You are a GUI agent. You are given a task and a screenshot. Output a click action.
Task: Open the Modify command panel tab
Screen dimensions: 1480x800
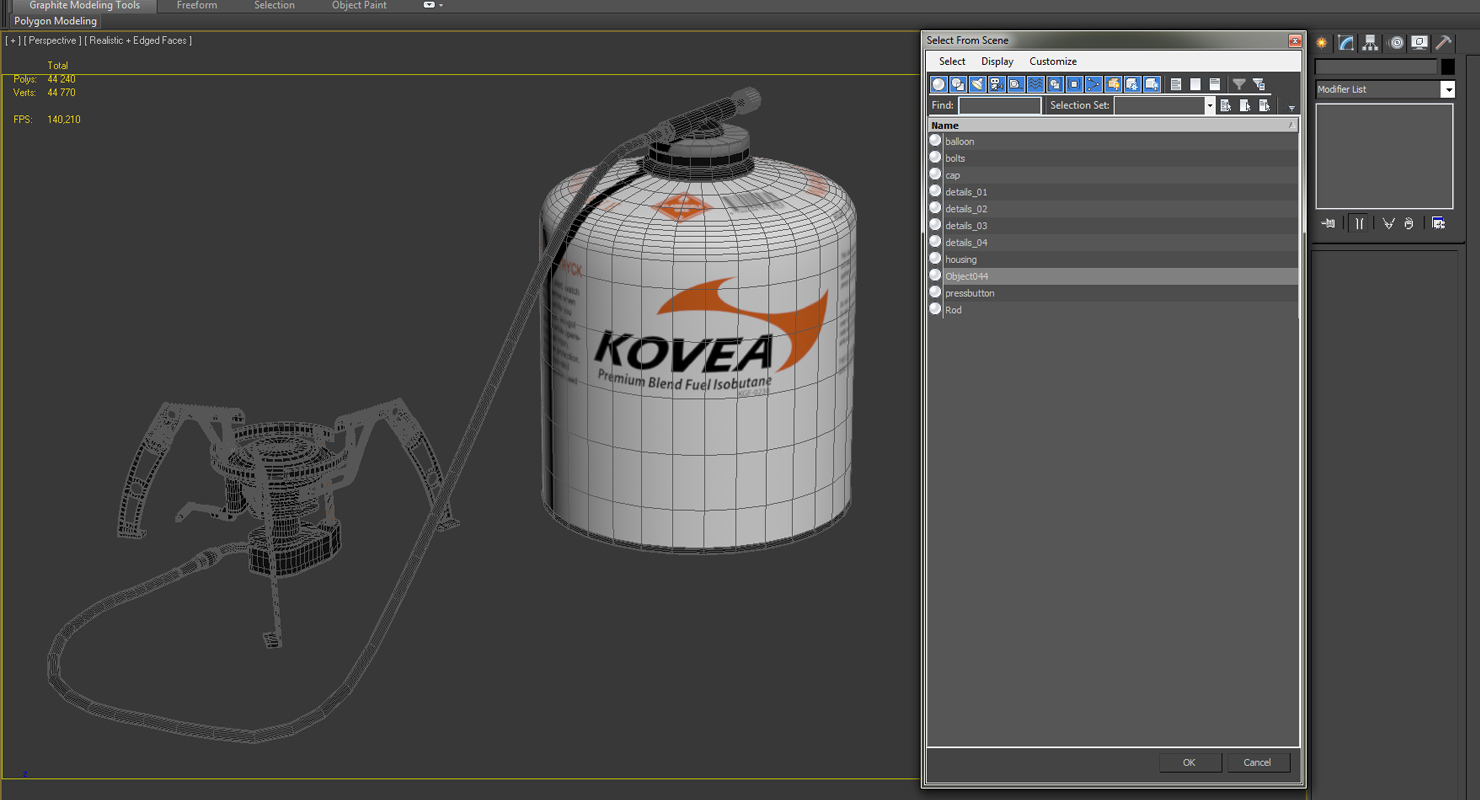click(1346, 43)
